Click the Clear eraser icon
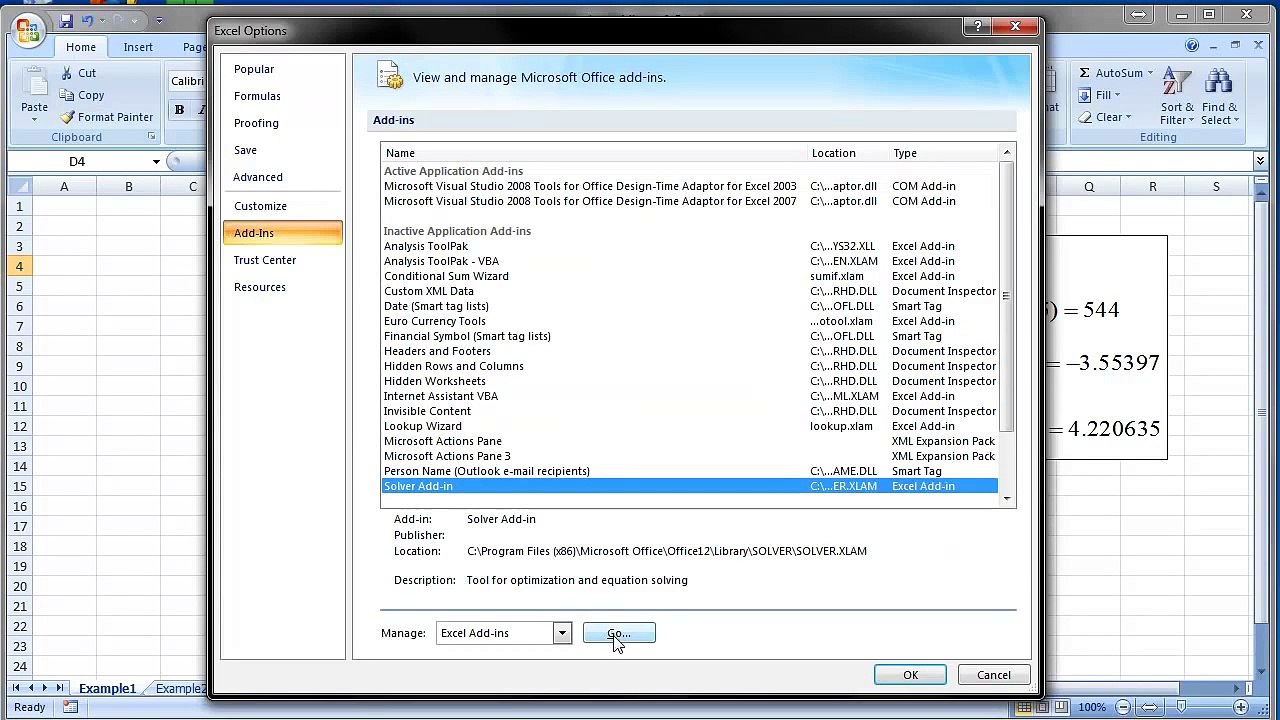Image resolution: width=1280 pixels, height=720 pixels. 1085,117
